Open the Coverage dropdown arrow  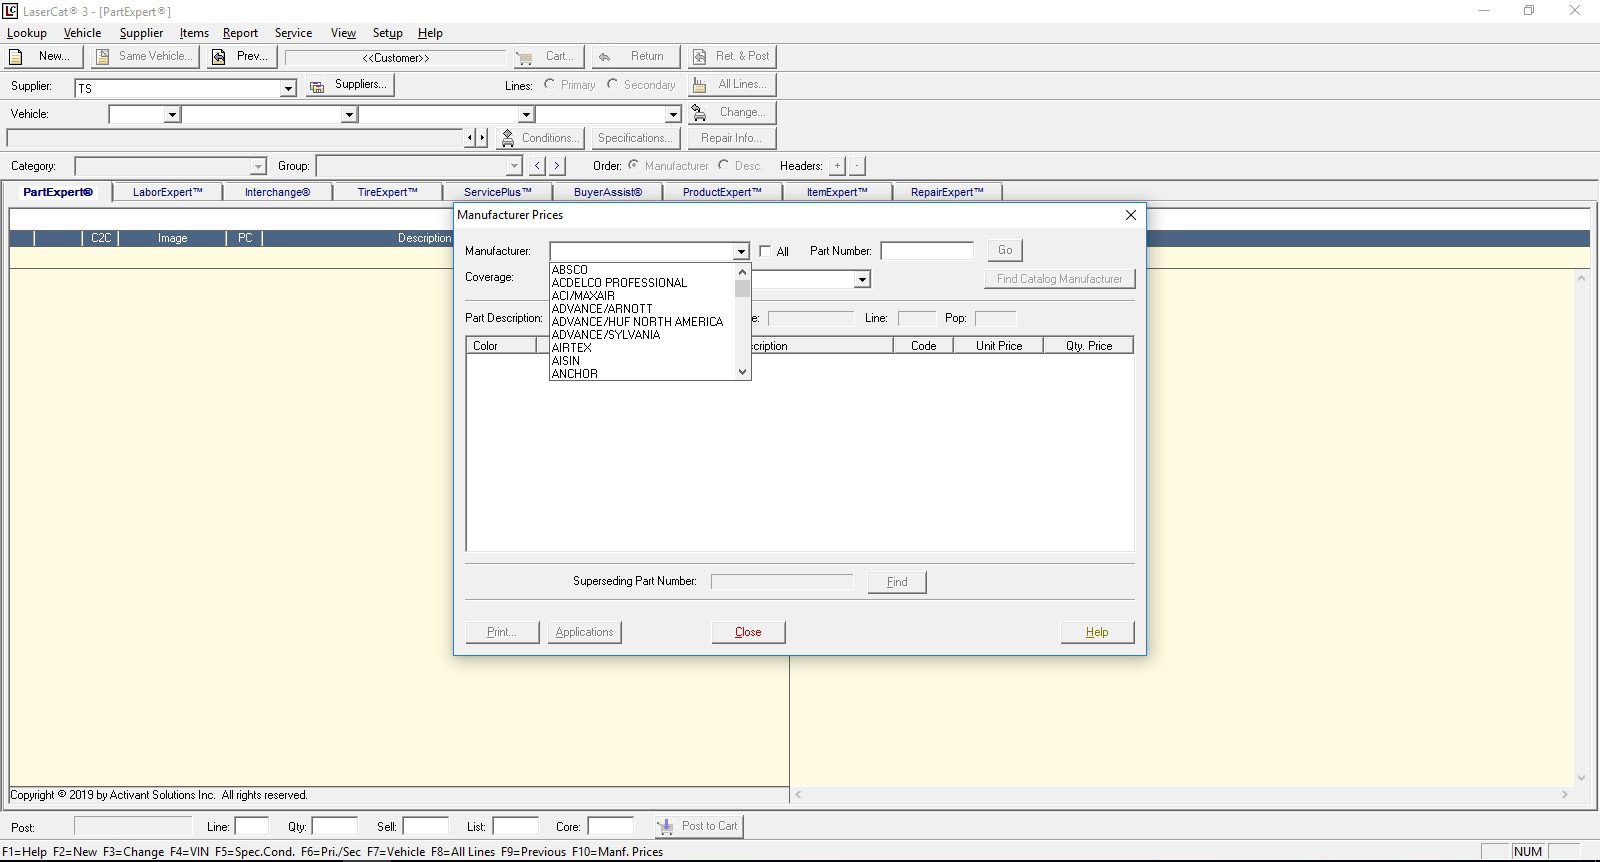click(862, 280)
